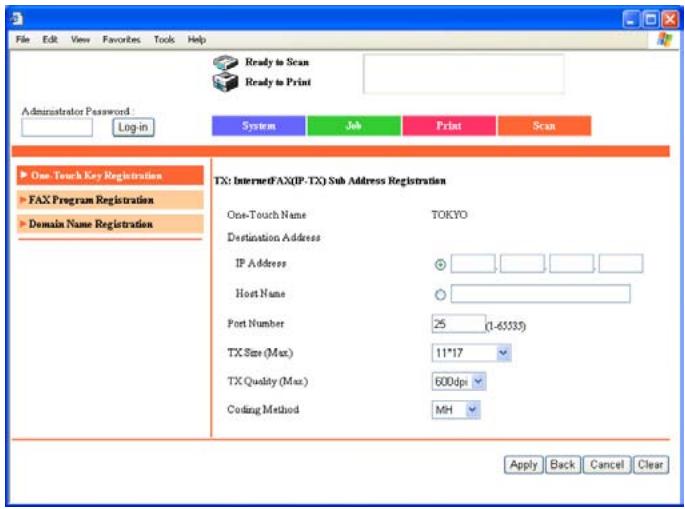
Task: Open the Favorites menu
Action: click(121, 40)
